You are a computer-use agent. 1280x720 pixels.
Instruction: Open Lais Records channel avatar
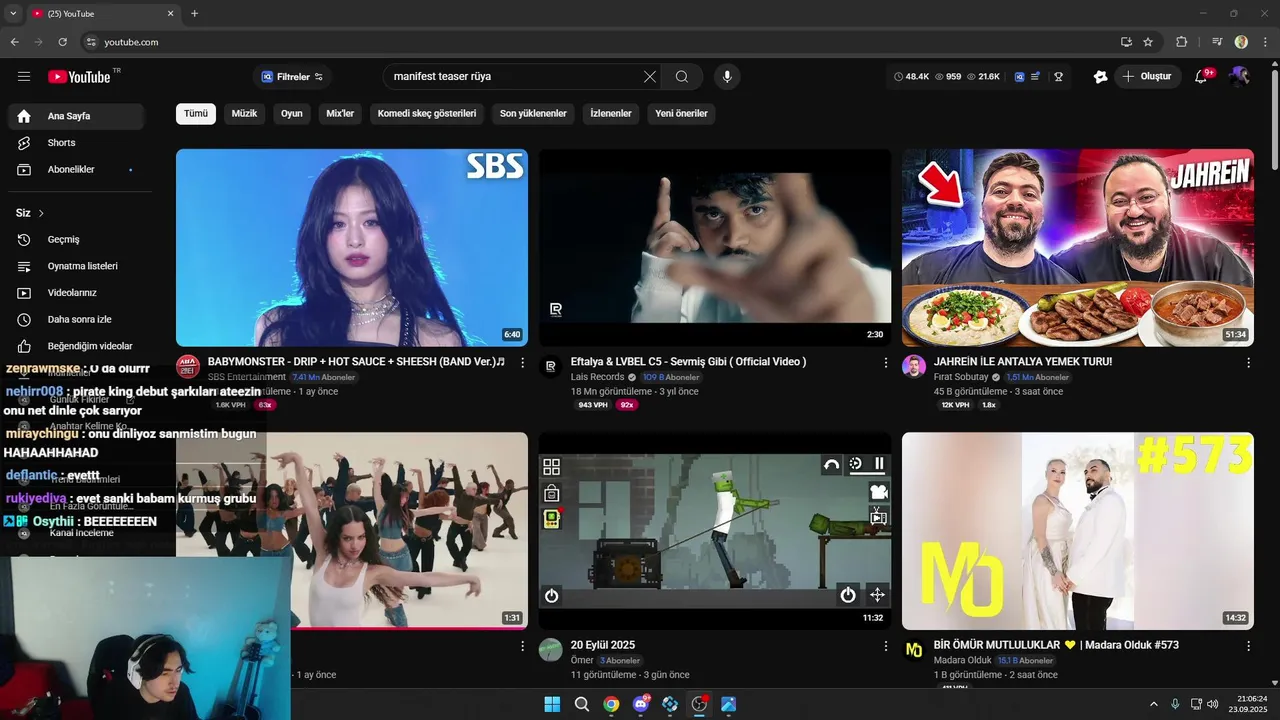point(551,366)
